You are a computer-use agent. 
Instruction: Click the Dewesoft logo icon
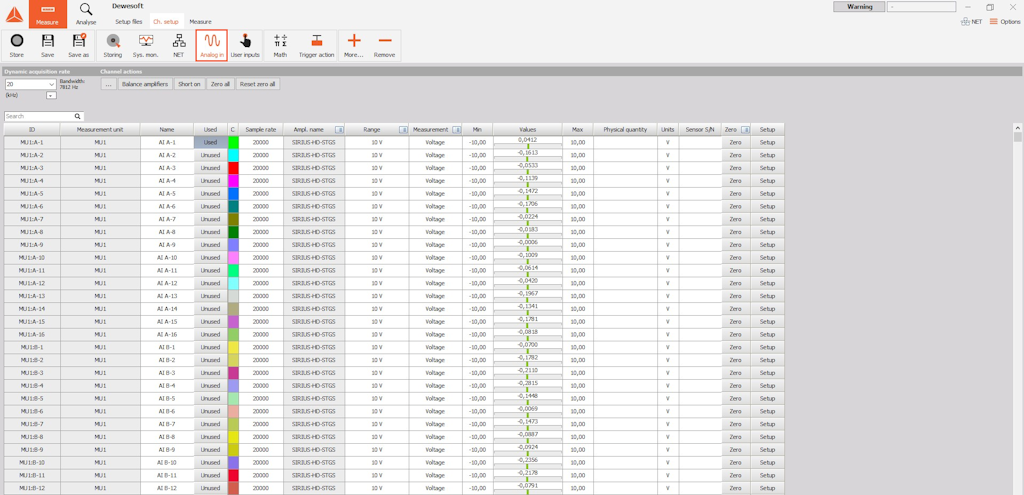(14, 14)
